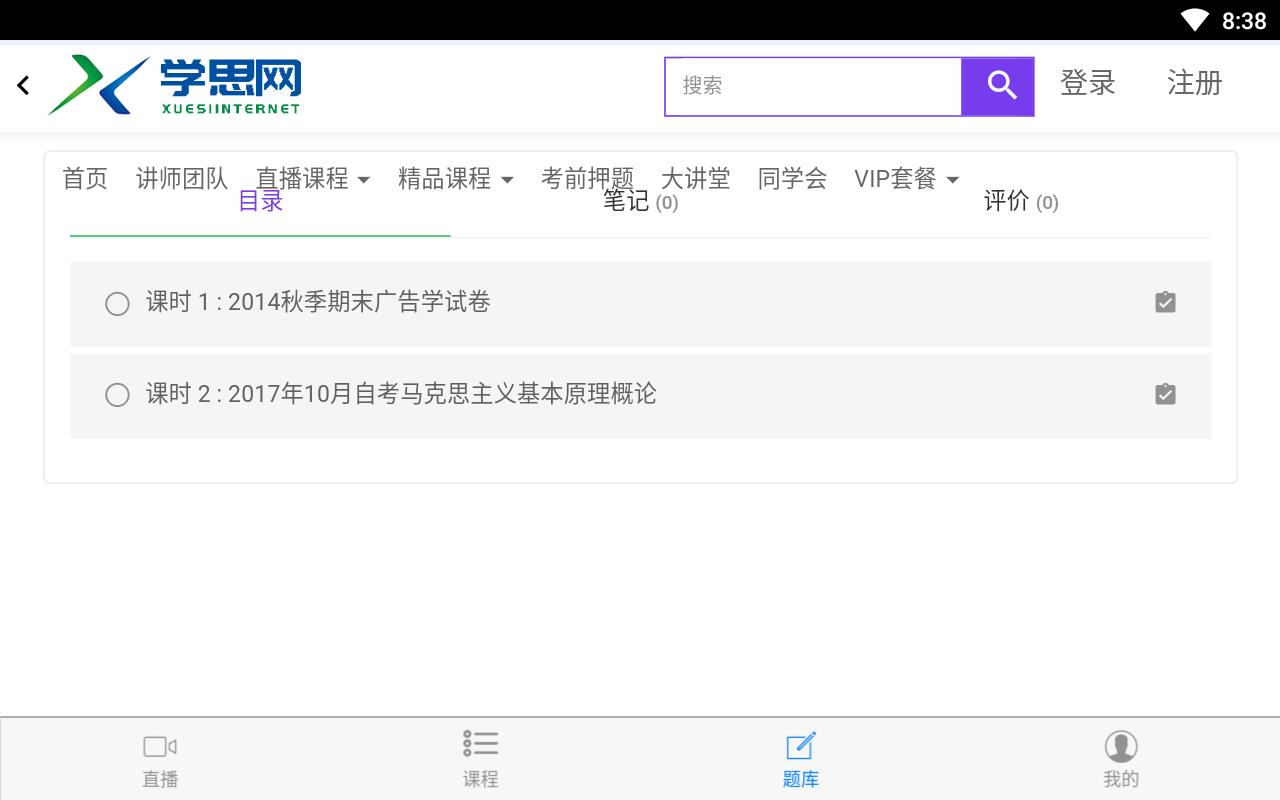Screen dimensions: 1280x800
Task: Open 大讲堂 in navigation menu
Action: tap(696, 179)
